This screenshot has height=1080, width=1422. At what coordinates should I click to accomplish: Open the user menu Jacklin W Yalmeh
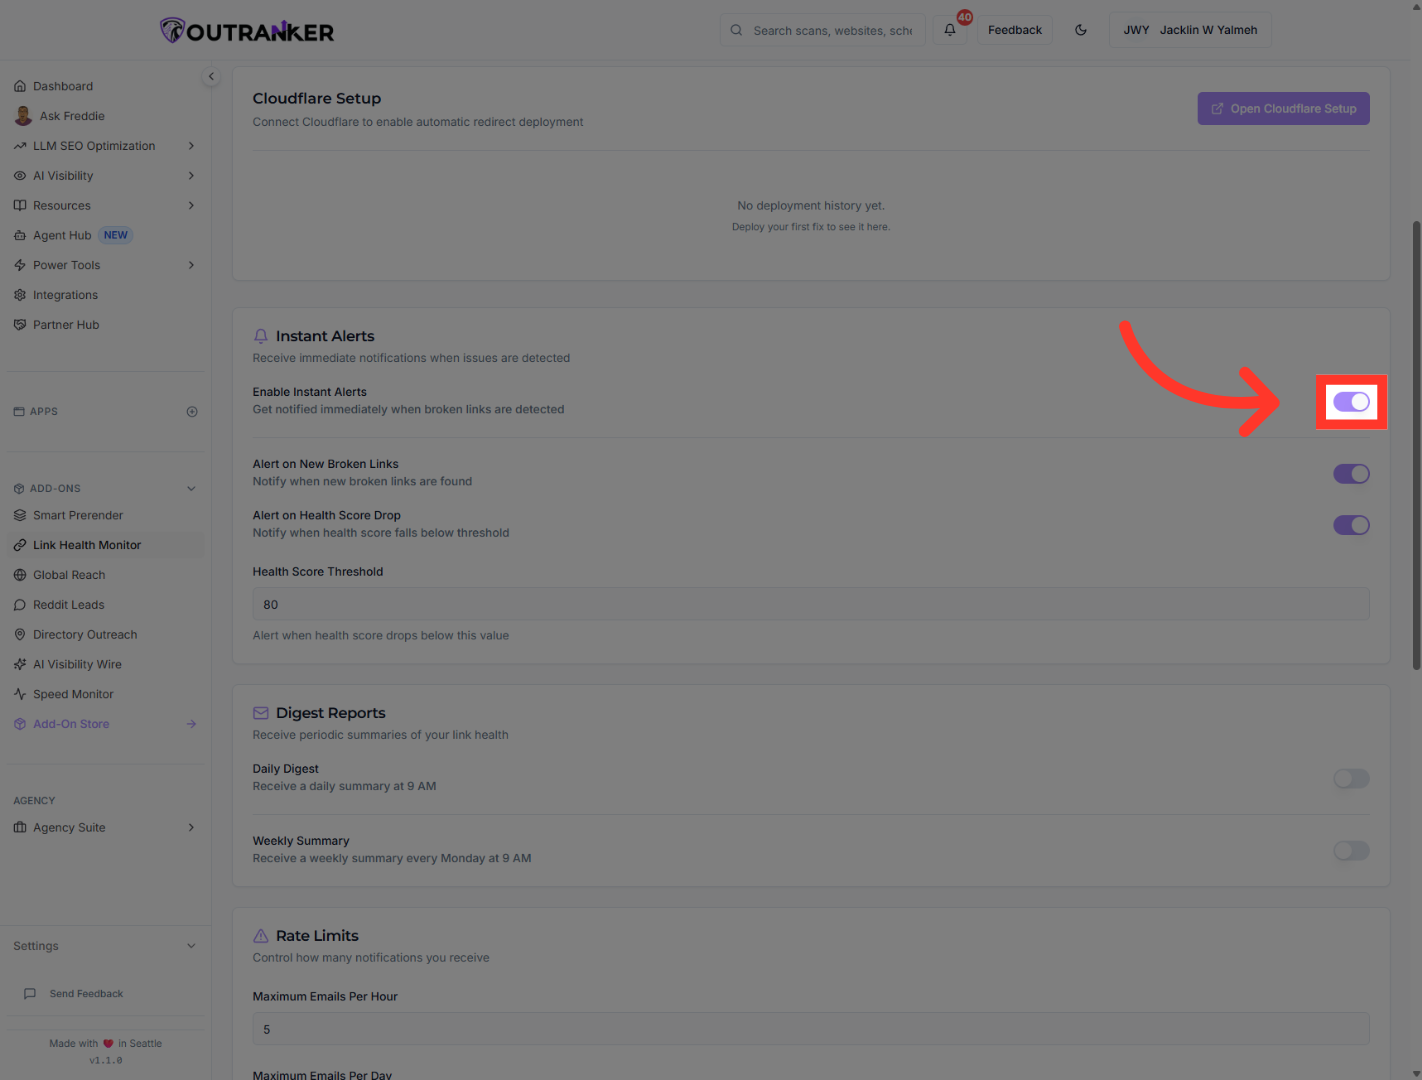[x=1190, y=30]
